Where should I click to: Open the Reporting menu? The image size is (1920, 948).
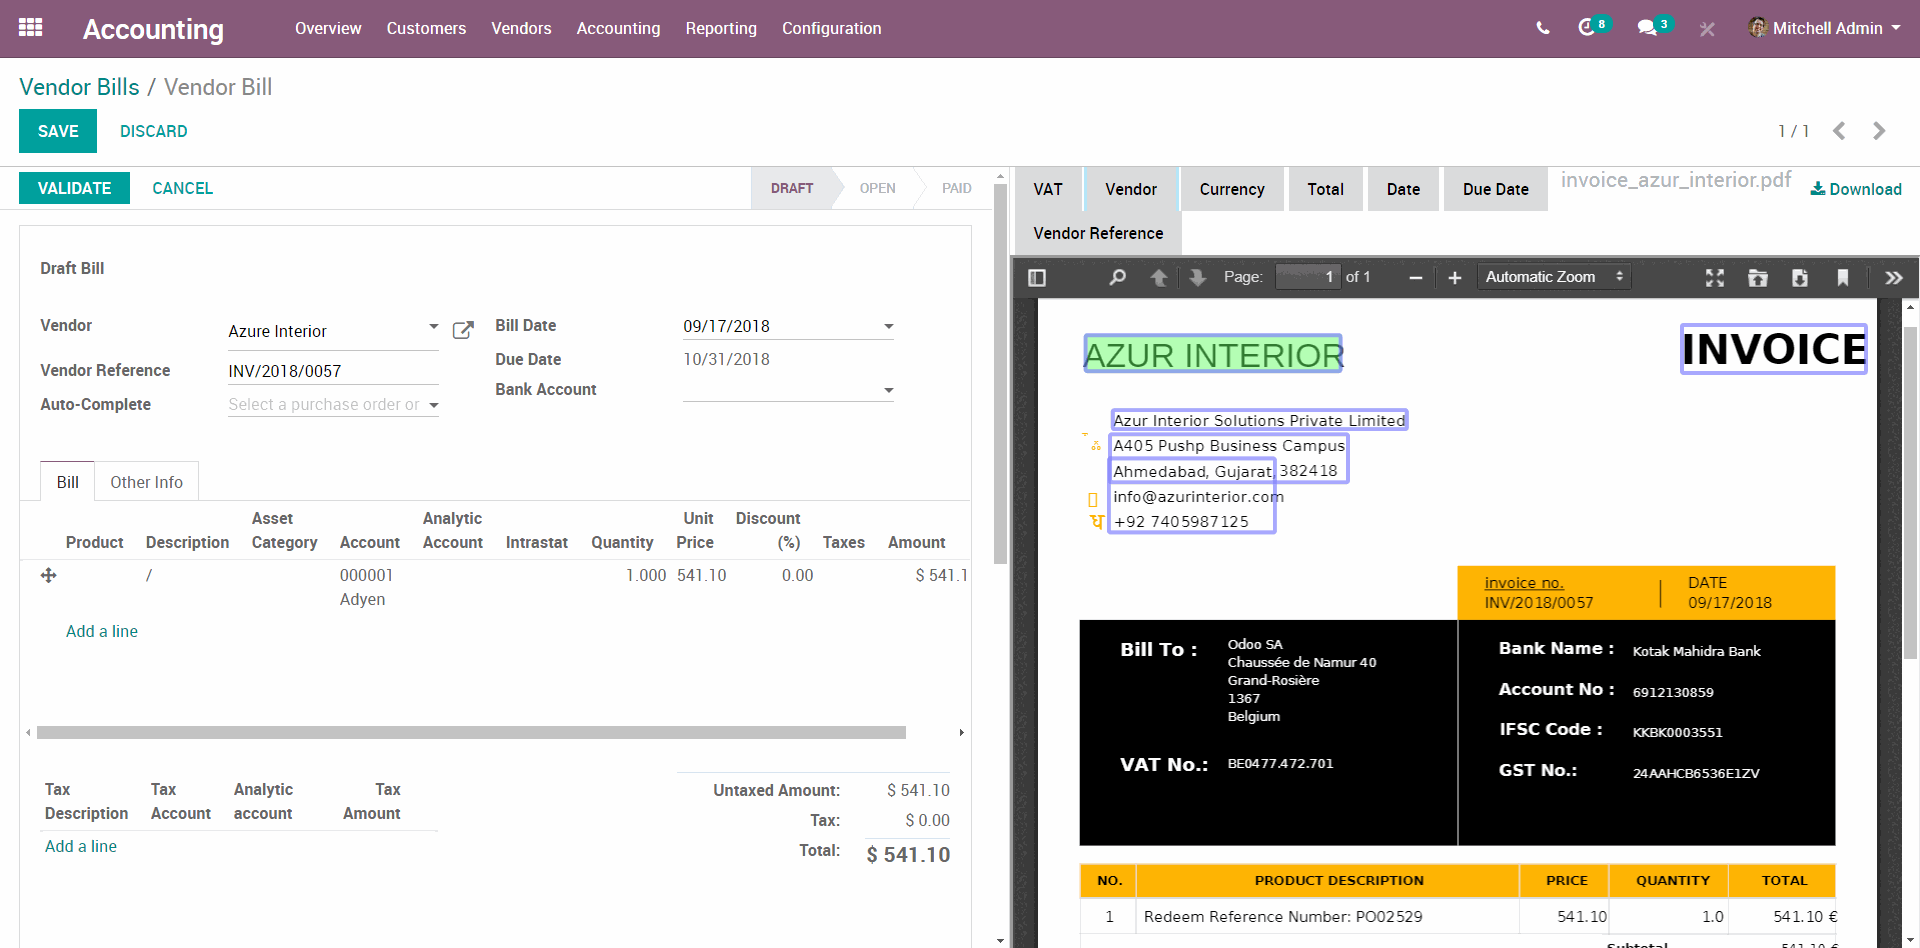click(x=721, y=28)
